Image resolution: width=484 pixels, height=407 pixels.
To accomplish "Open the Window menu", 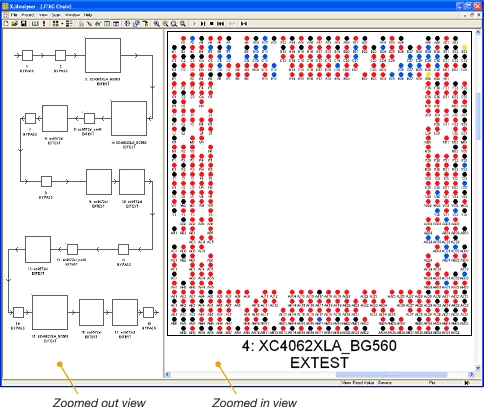I will pyautogui.click(x=72, y=15).
